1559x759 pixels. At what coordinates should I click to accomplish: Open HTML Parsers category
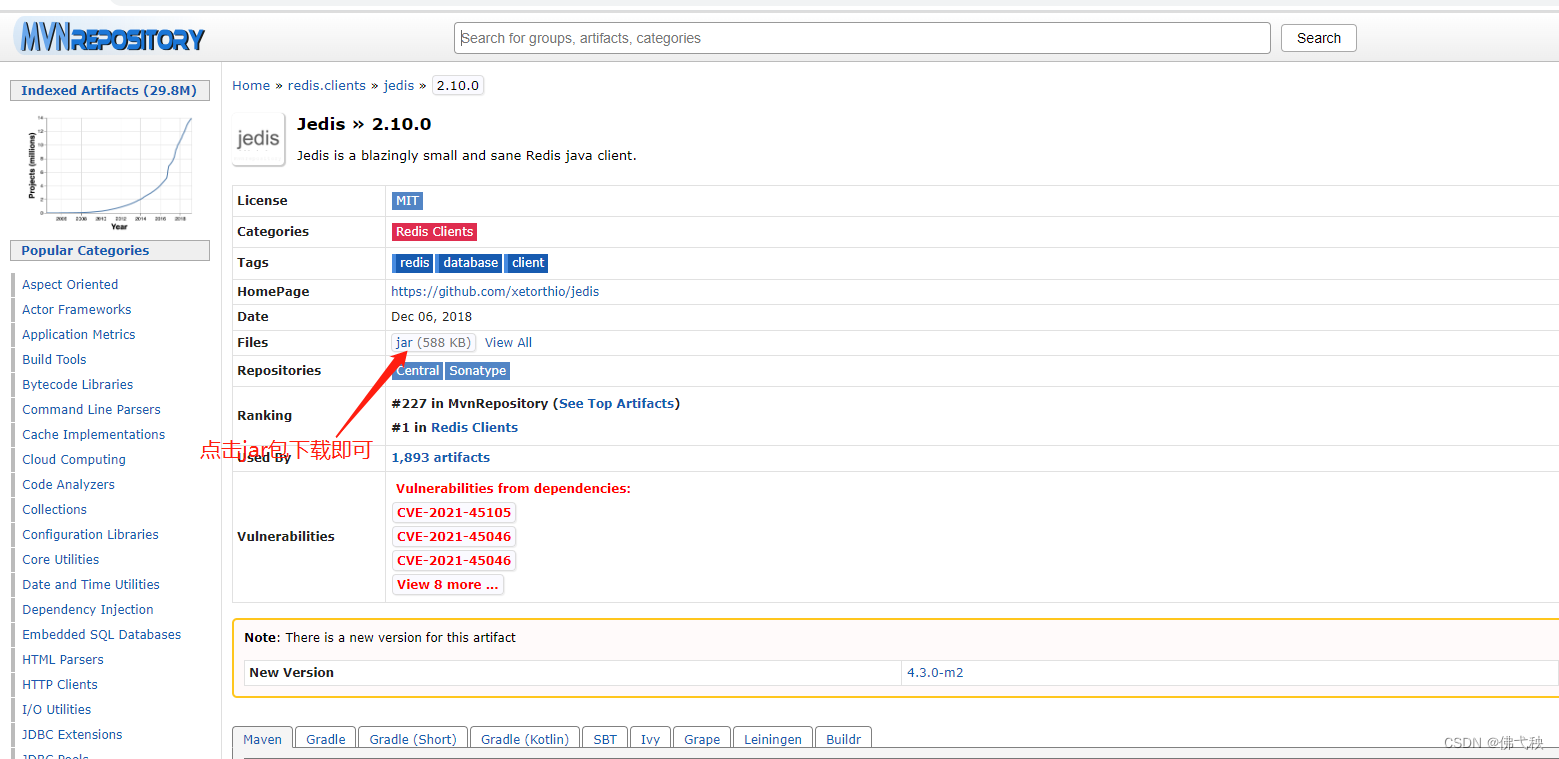click(x=63, y=660)
